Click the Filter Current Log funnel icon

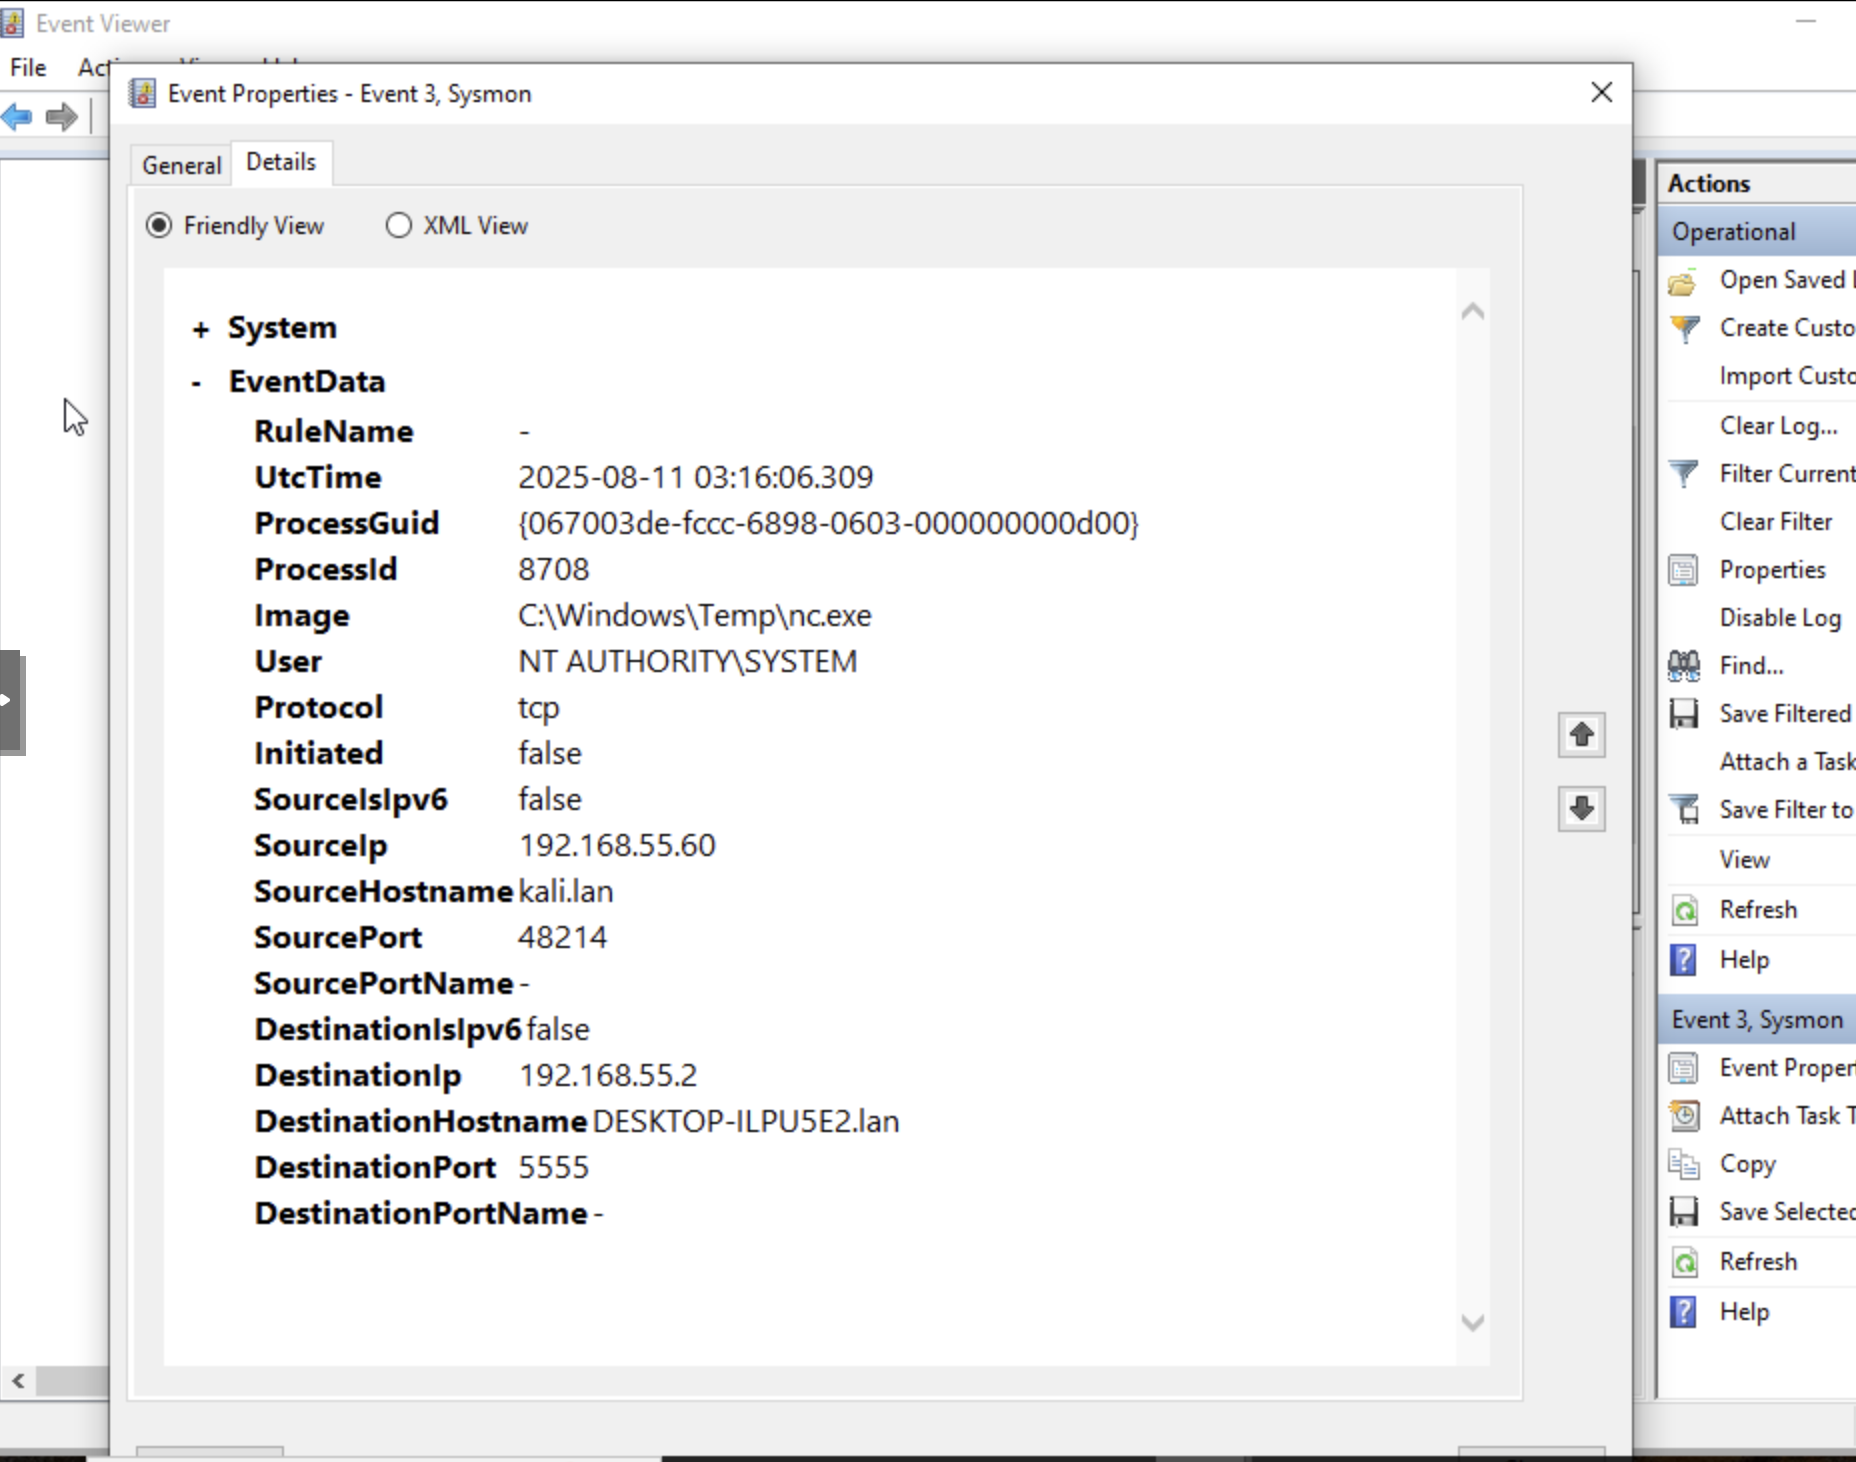(x=1684, y=473)
